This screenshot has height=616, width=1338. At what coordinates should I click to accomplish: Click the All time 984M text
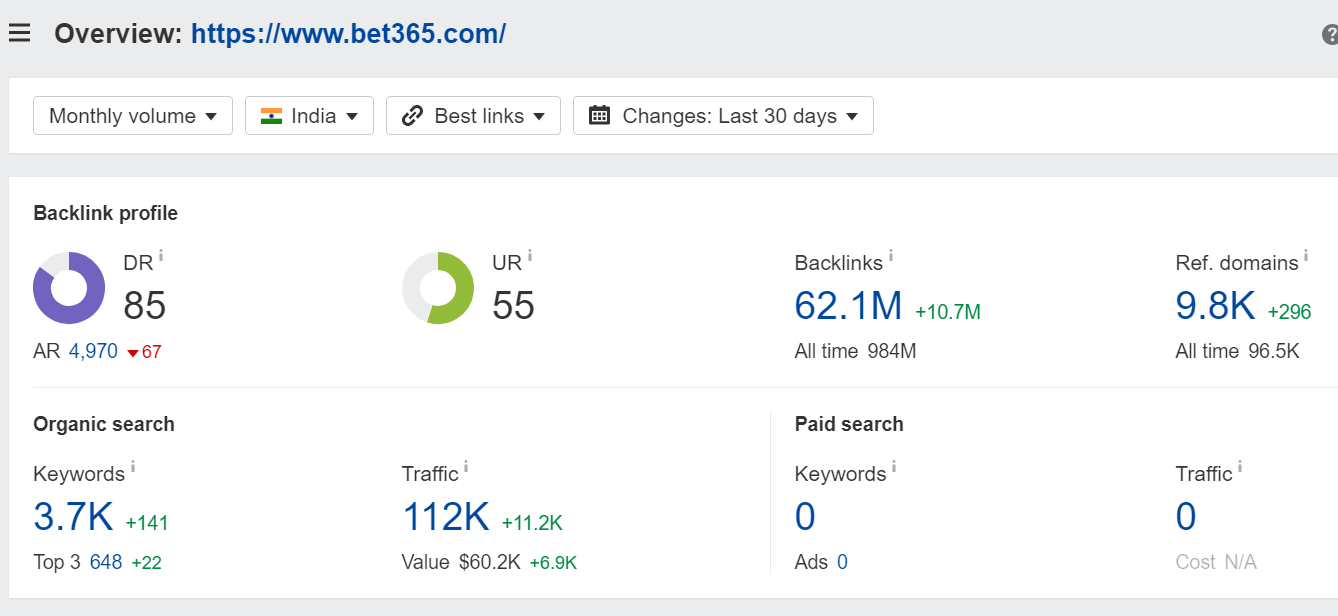(855, 351)
